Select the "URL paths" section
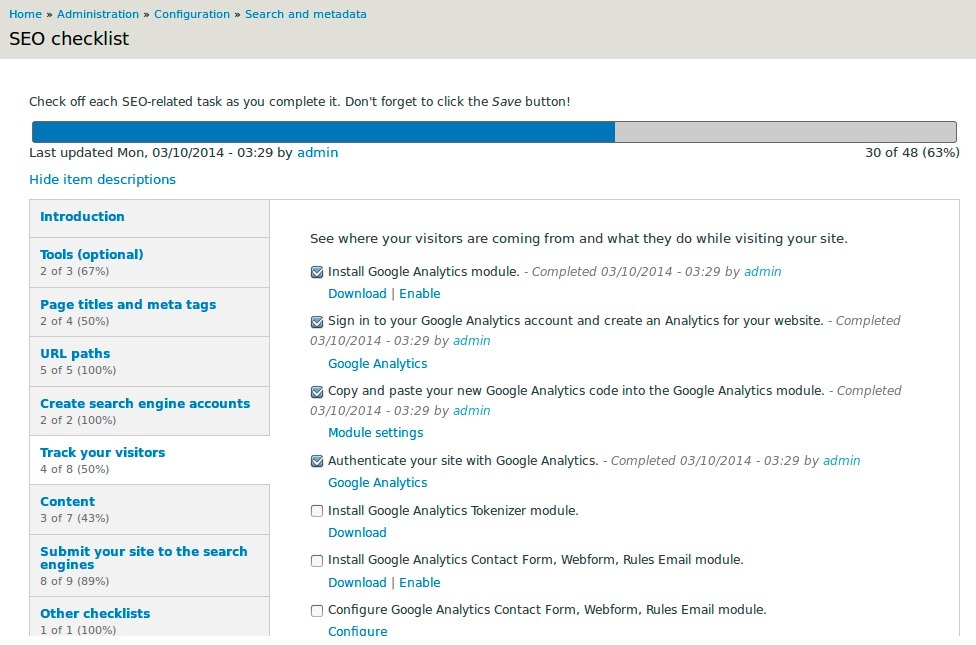Viewport: 976px width, 645px height. click(x=75, y=353)
